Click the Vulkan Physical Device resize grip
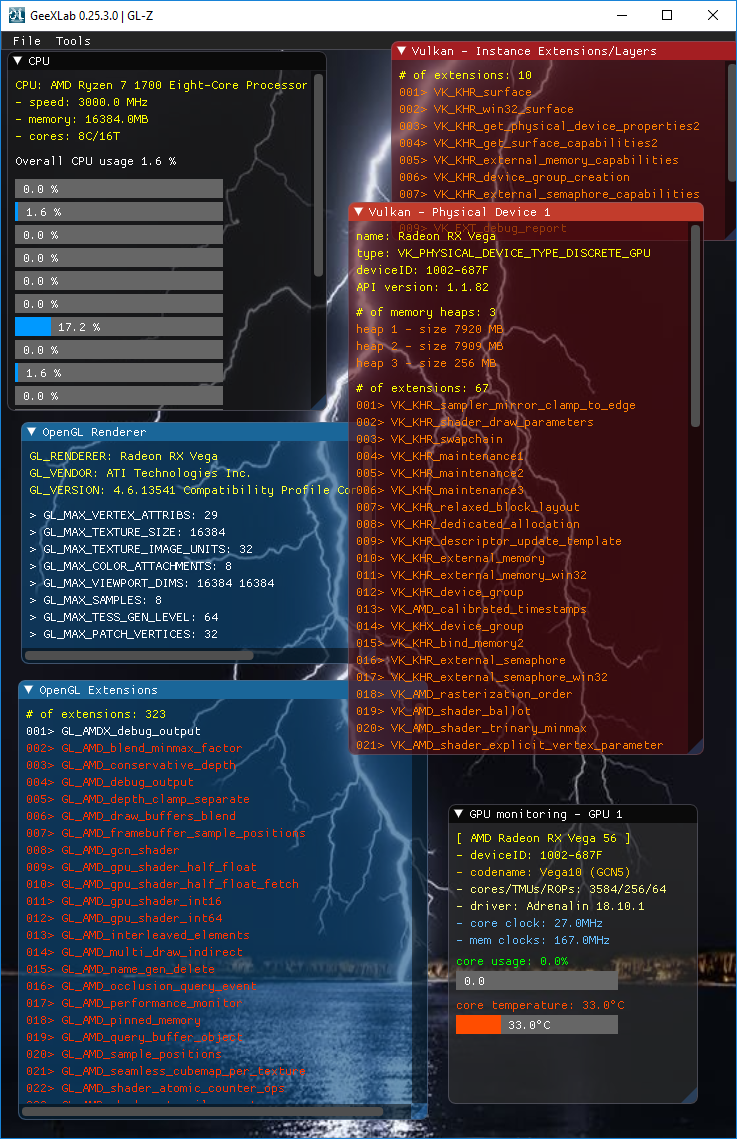Viewport: 737px width, 1139px height. [x=696, y=747]
